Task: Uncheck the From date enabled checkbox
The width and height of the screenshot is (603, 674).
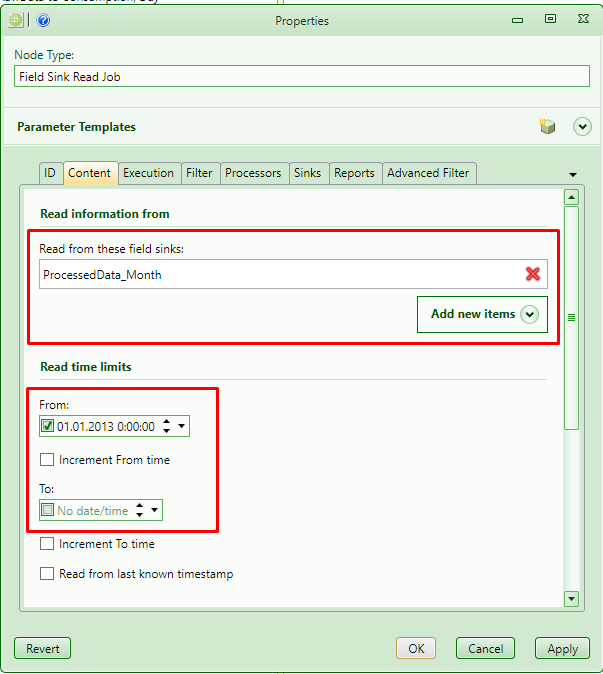Action: click(47, 426)
